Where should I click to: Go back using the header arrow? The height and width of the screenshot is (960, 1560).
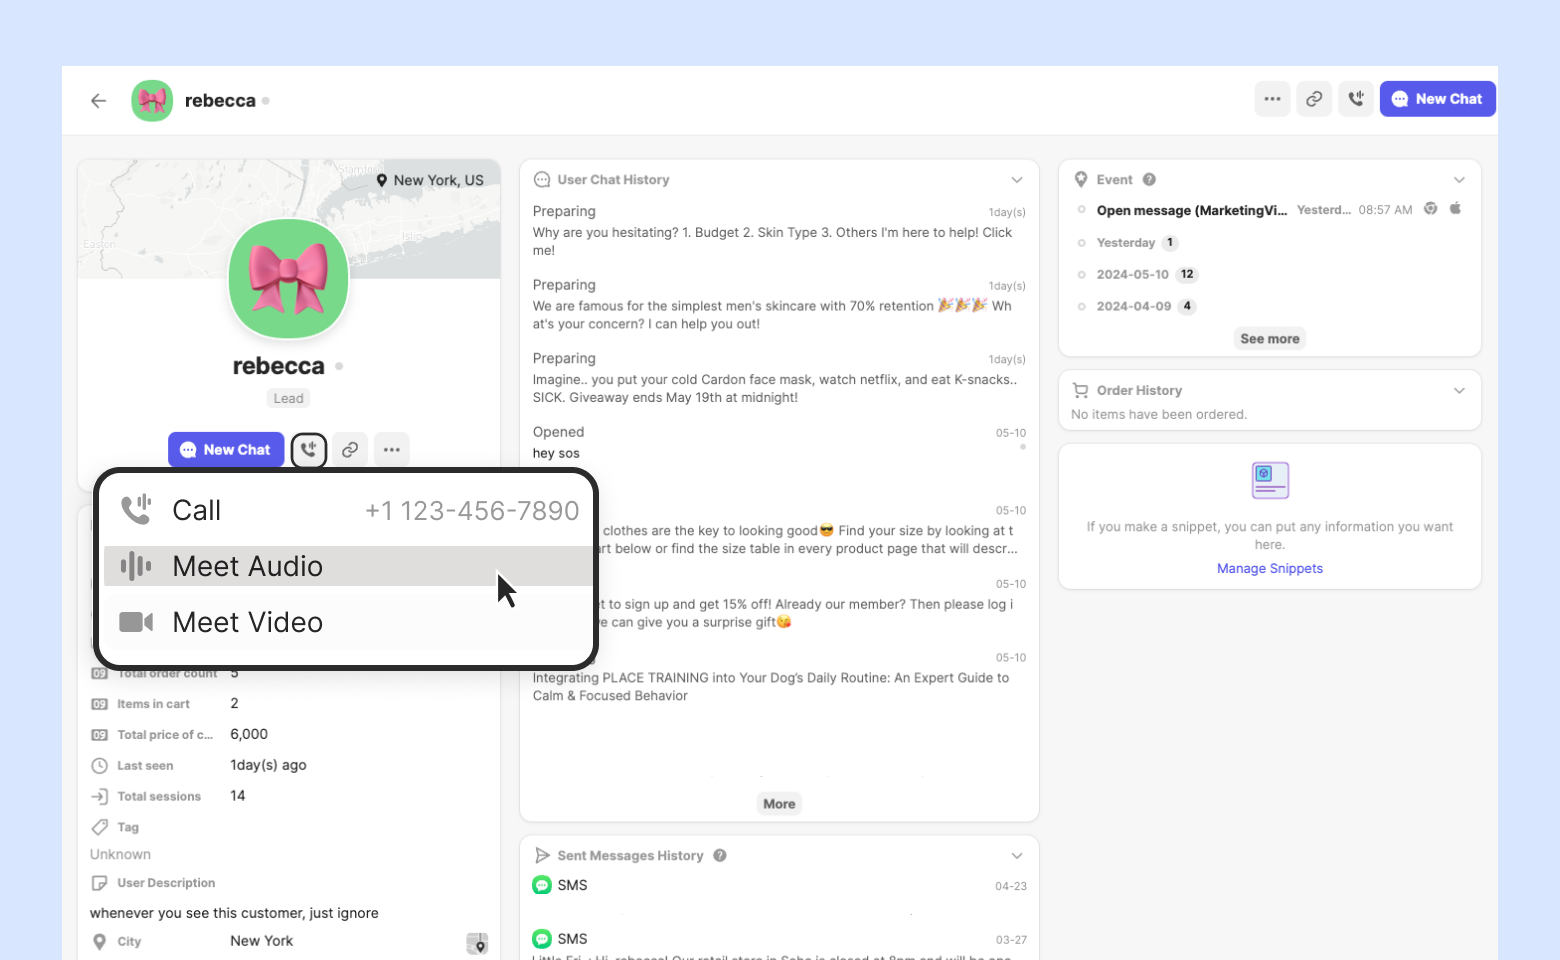(x=98, y=100)
